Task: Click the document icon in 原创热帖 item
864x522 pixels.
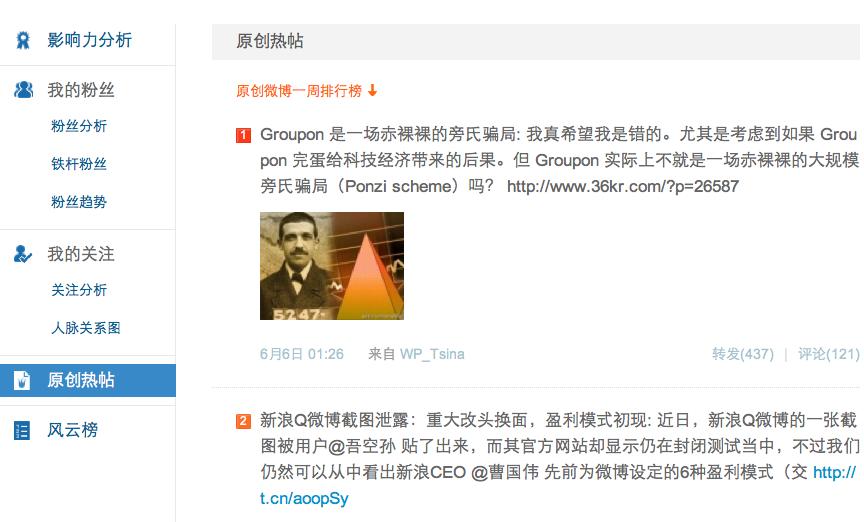Action: pyautogui.click(x=21, y=380)
